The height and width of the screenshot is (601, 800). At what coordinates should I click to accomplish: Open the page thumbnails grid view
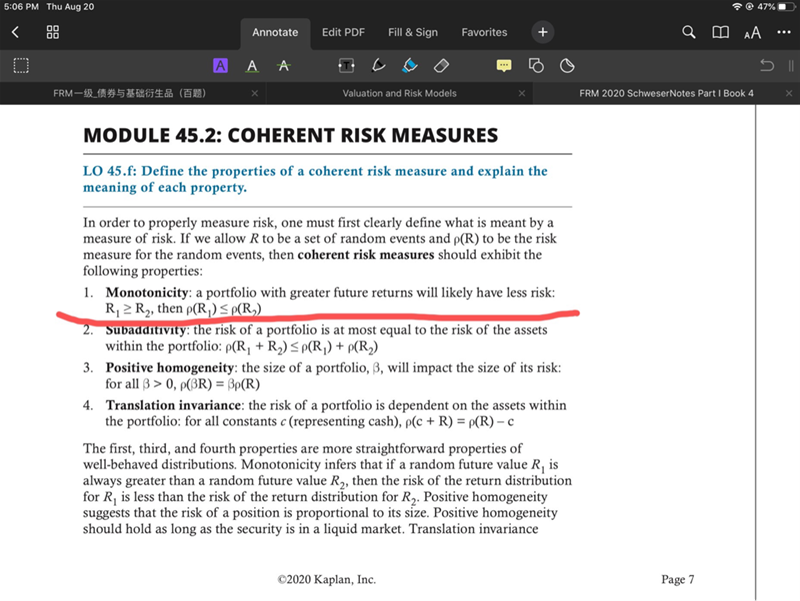click(x=53, y=32)
